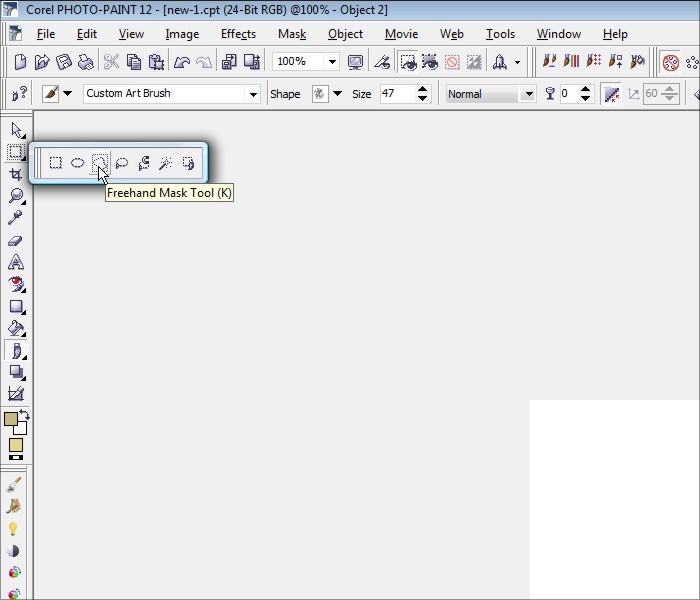Image resolution: width=700 pixels, height=600 pixels.
Task: Toggle the object marquee visibility button
Action: pos(429,62)
